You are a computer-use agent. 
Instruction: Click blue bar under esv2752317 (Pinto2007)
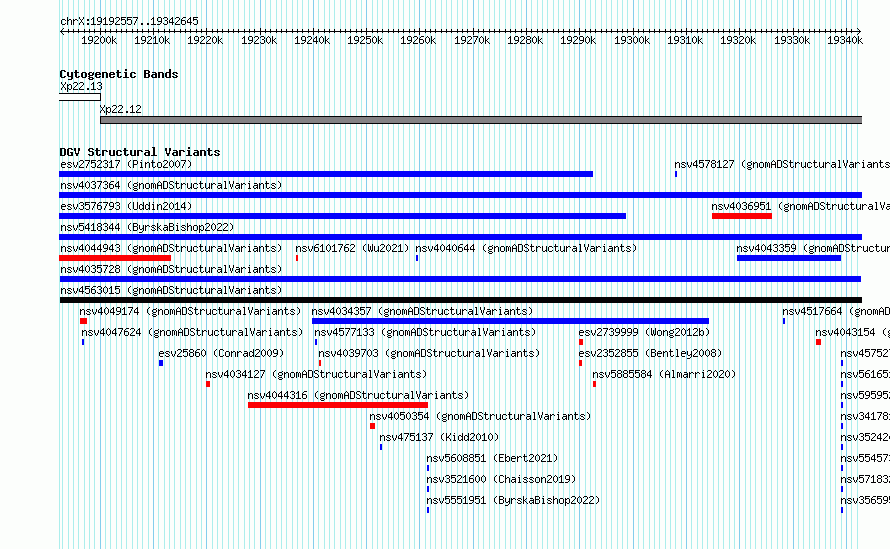tap(326, 174)
